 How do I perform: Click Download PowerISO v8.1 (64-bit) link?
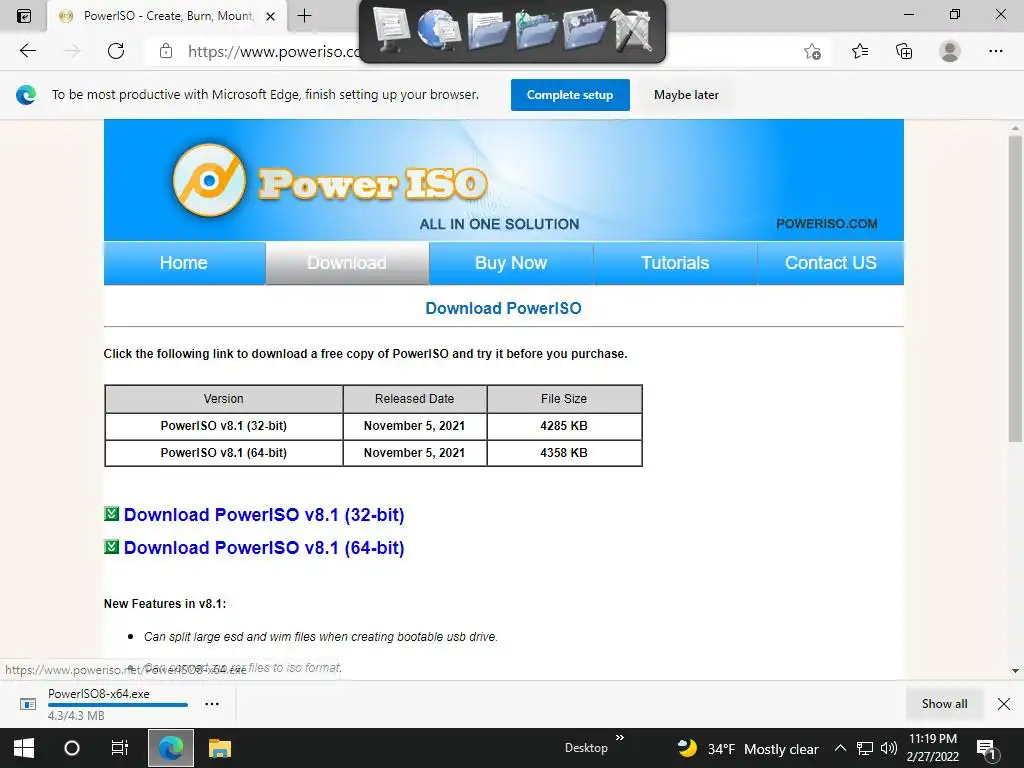(264, 547)
